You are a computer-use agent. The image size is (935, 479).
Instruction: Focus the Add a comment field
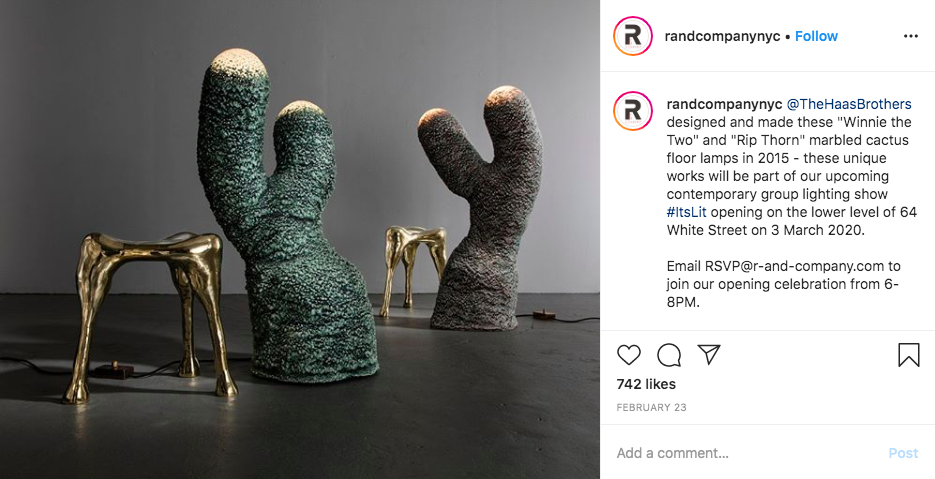tap(745, 453)
